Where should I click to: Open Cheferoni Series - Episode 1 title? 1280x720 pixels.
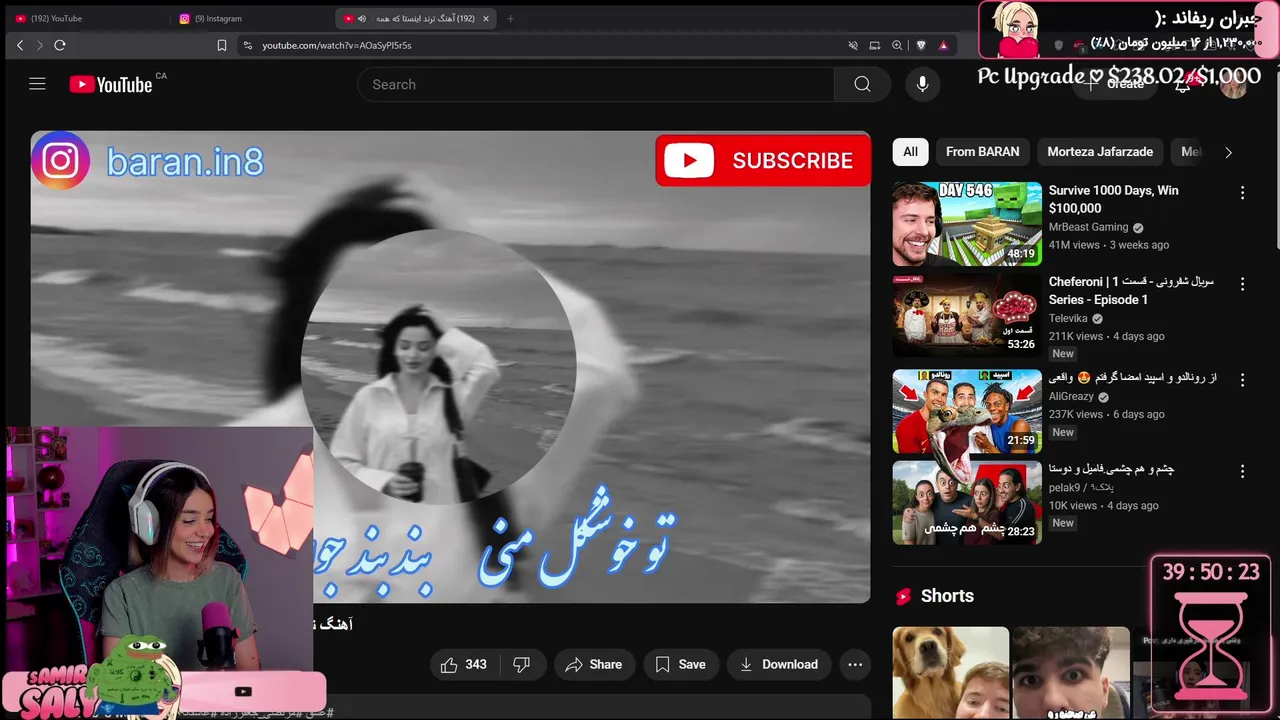coord(1131,290)
